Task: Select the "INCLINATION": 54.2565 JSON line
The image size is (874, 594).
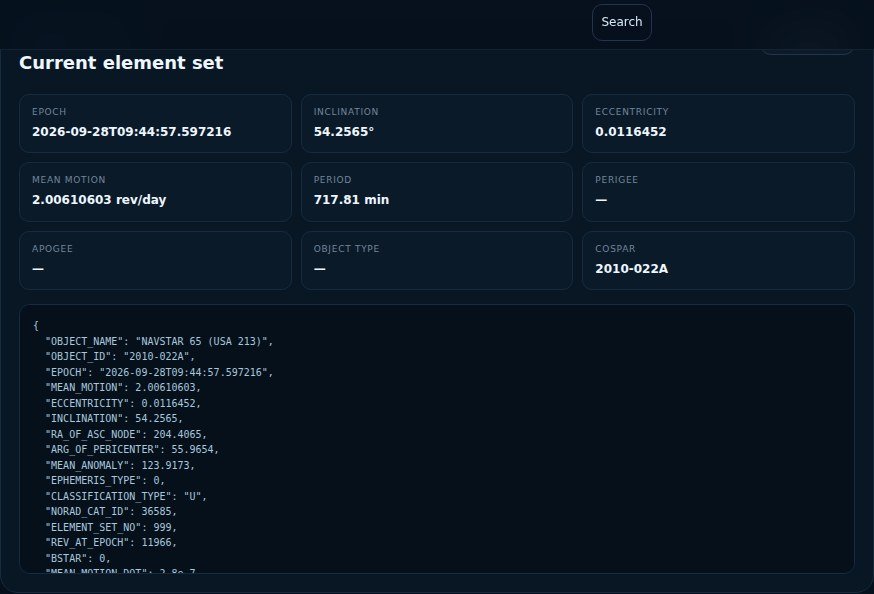Action: (114, 418)
